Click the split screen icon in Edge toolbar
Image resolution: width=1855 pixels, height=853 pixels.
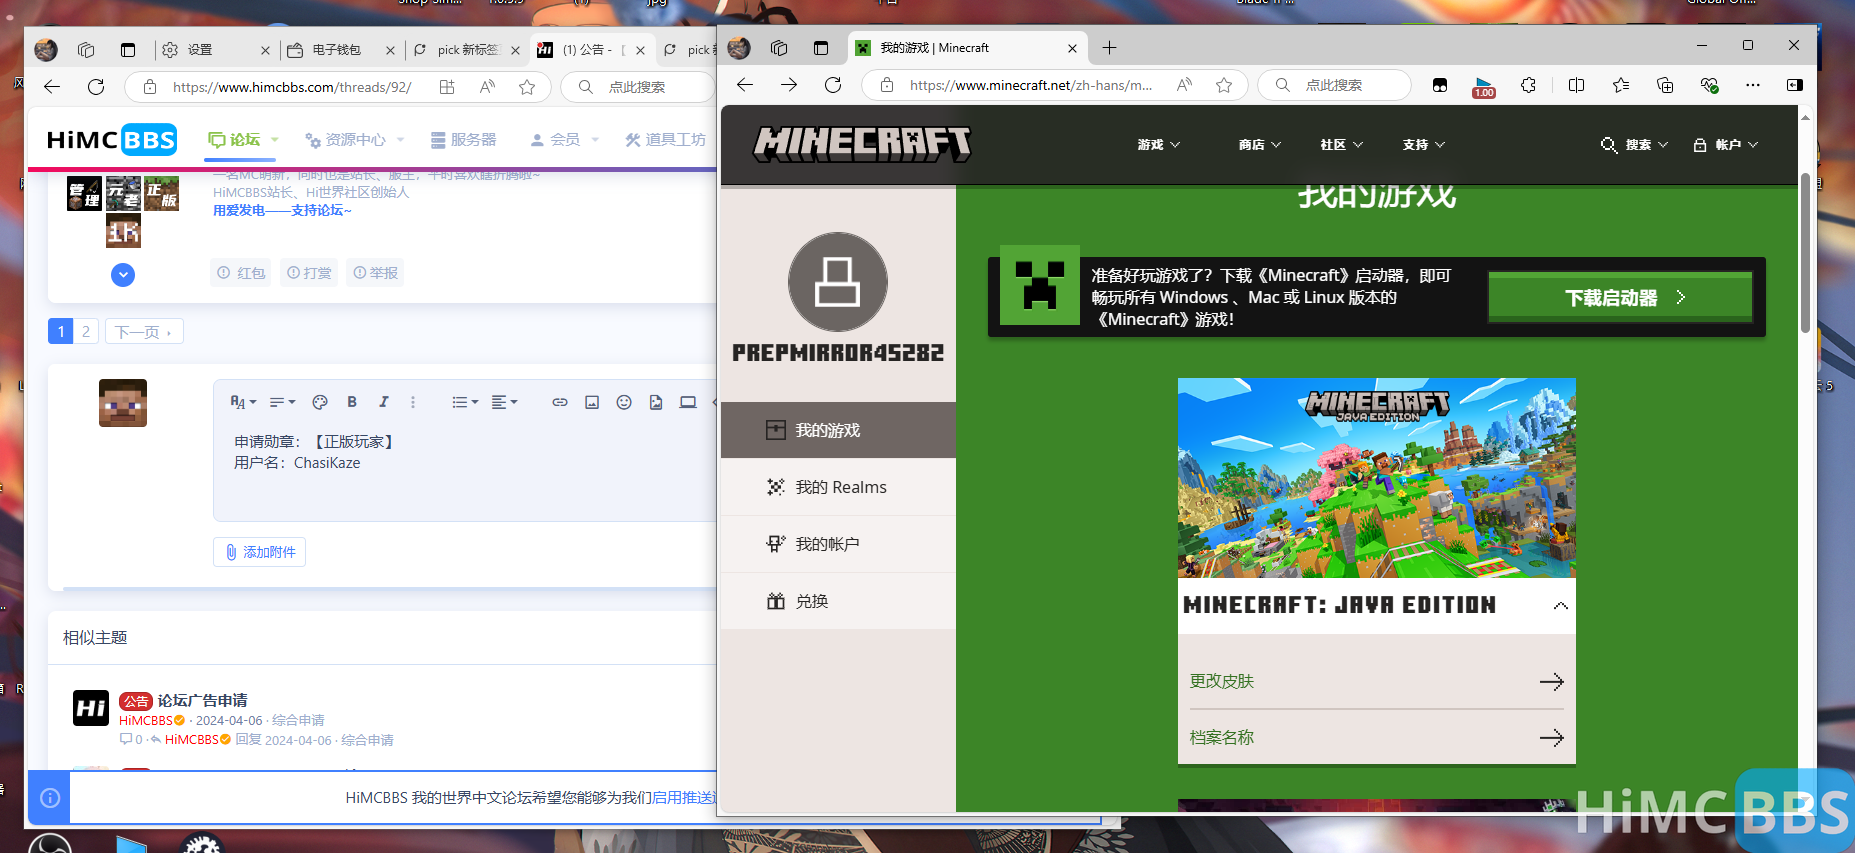[x=1576, y=85]
